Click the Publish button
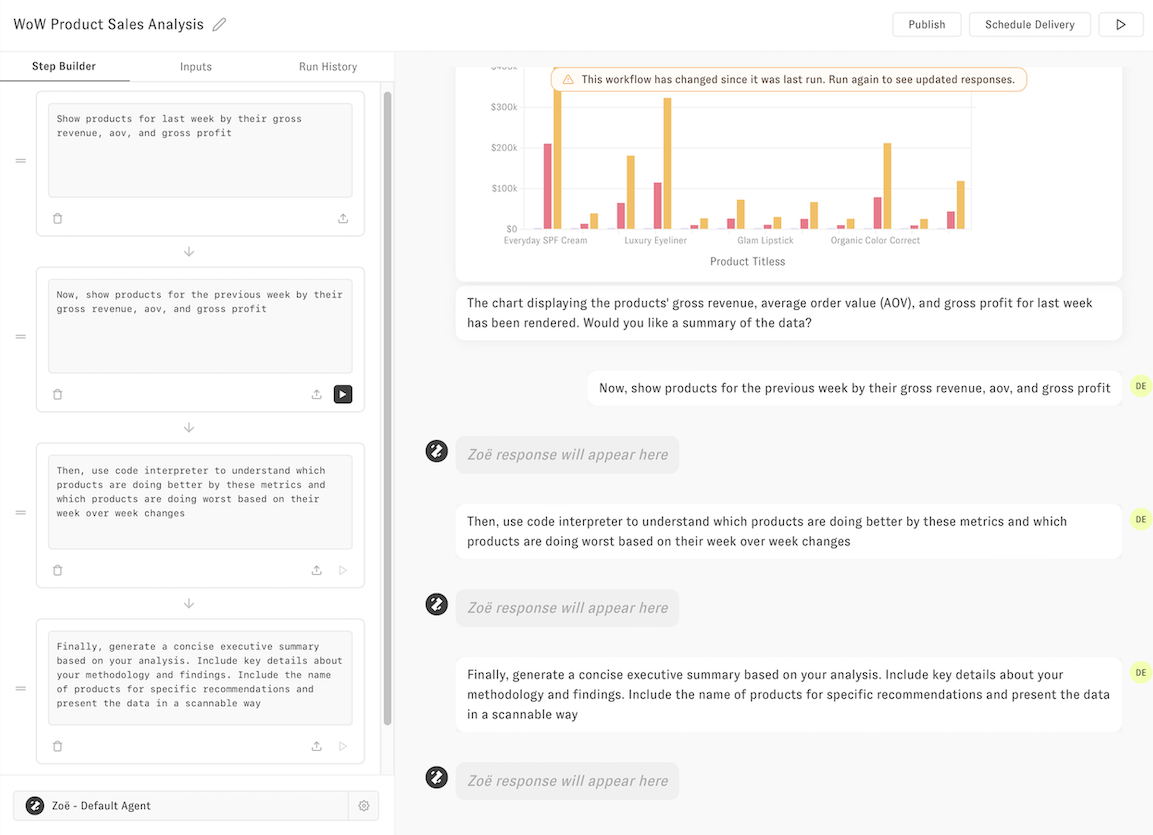The height and width of the screenshot is (835, 1153). (x=927, y=24)
